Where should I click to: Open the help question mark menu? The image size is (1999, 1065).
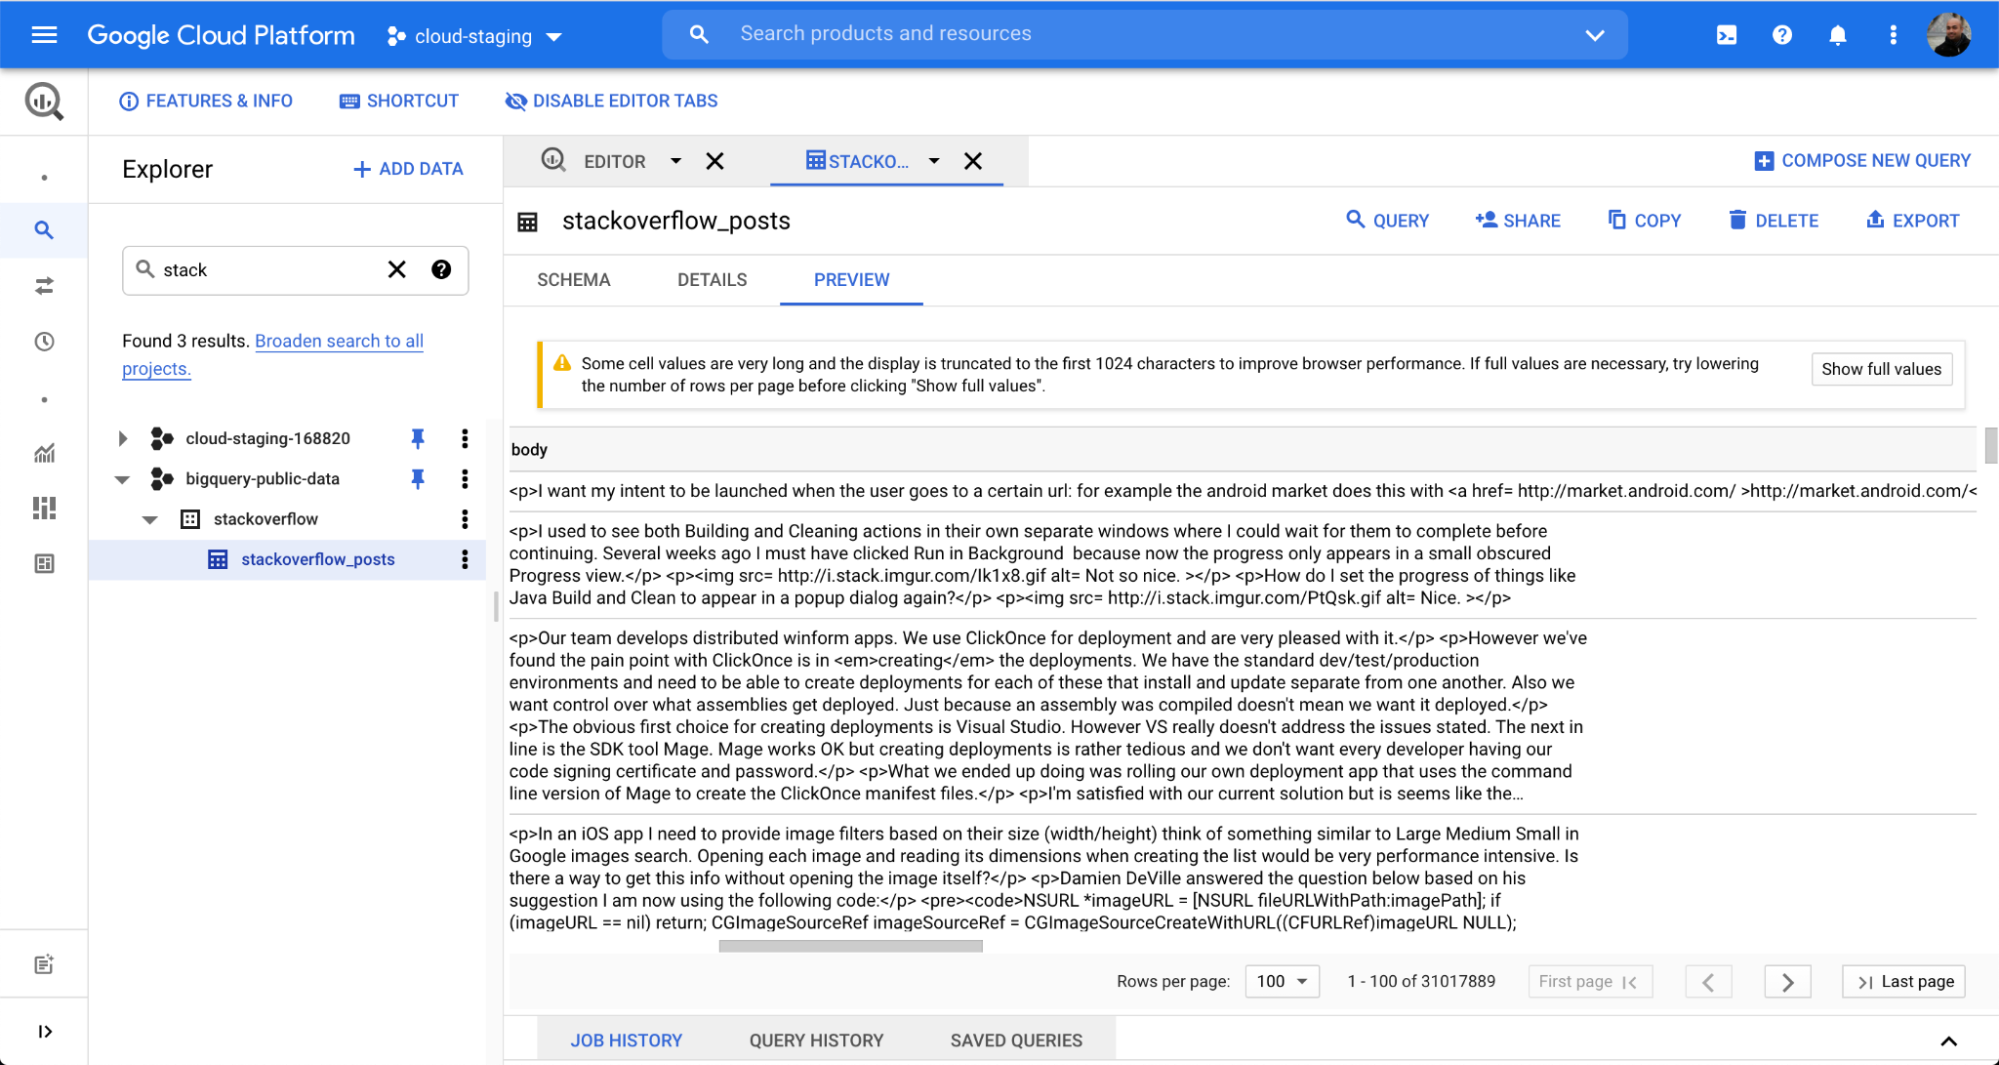click(x=1782, y=35)
